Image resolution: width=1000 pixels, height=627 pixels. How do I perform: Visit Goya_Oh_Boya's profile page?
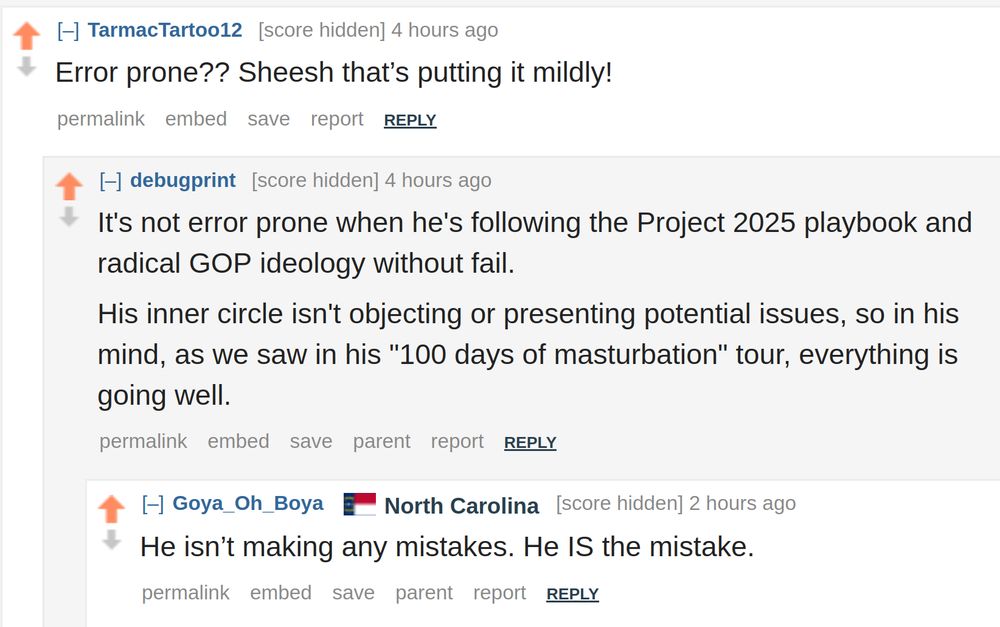[x=248, y=503]
